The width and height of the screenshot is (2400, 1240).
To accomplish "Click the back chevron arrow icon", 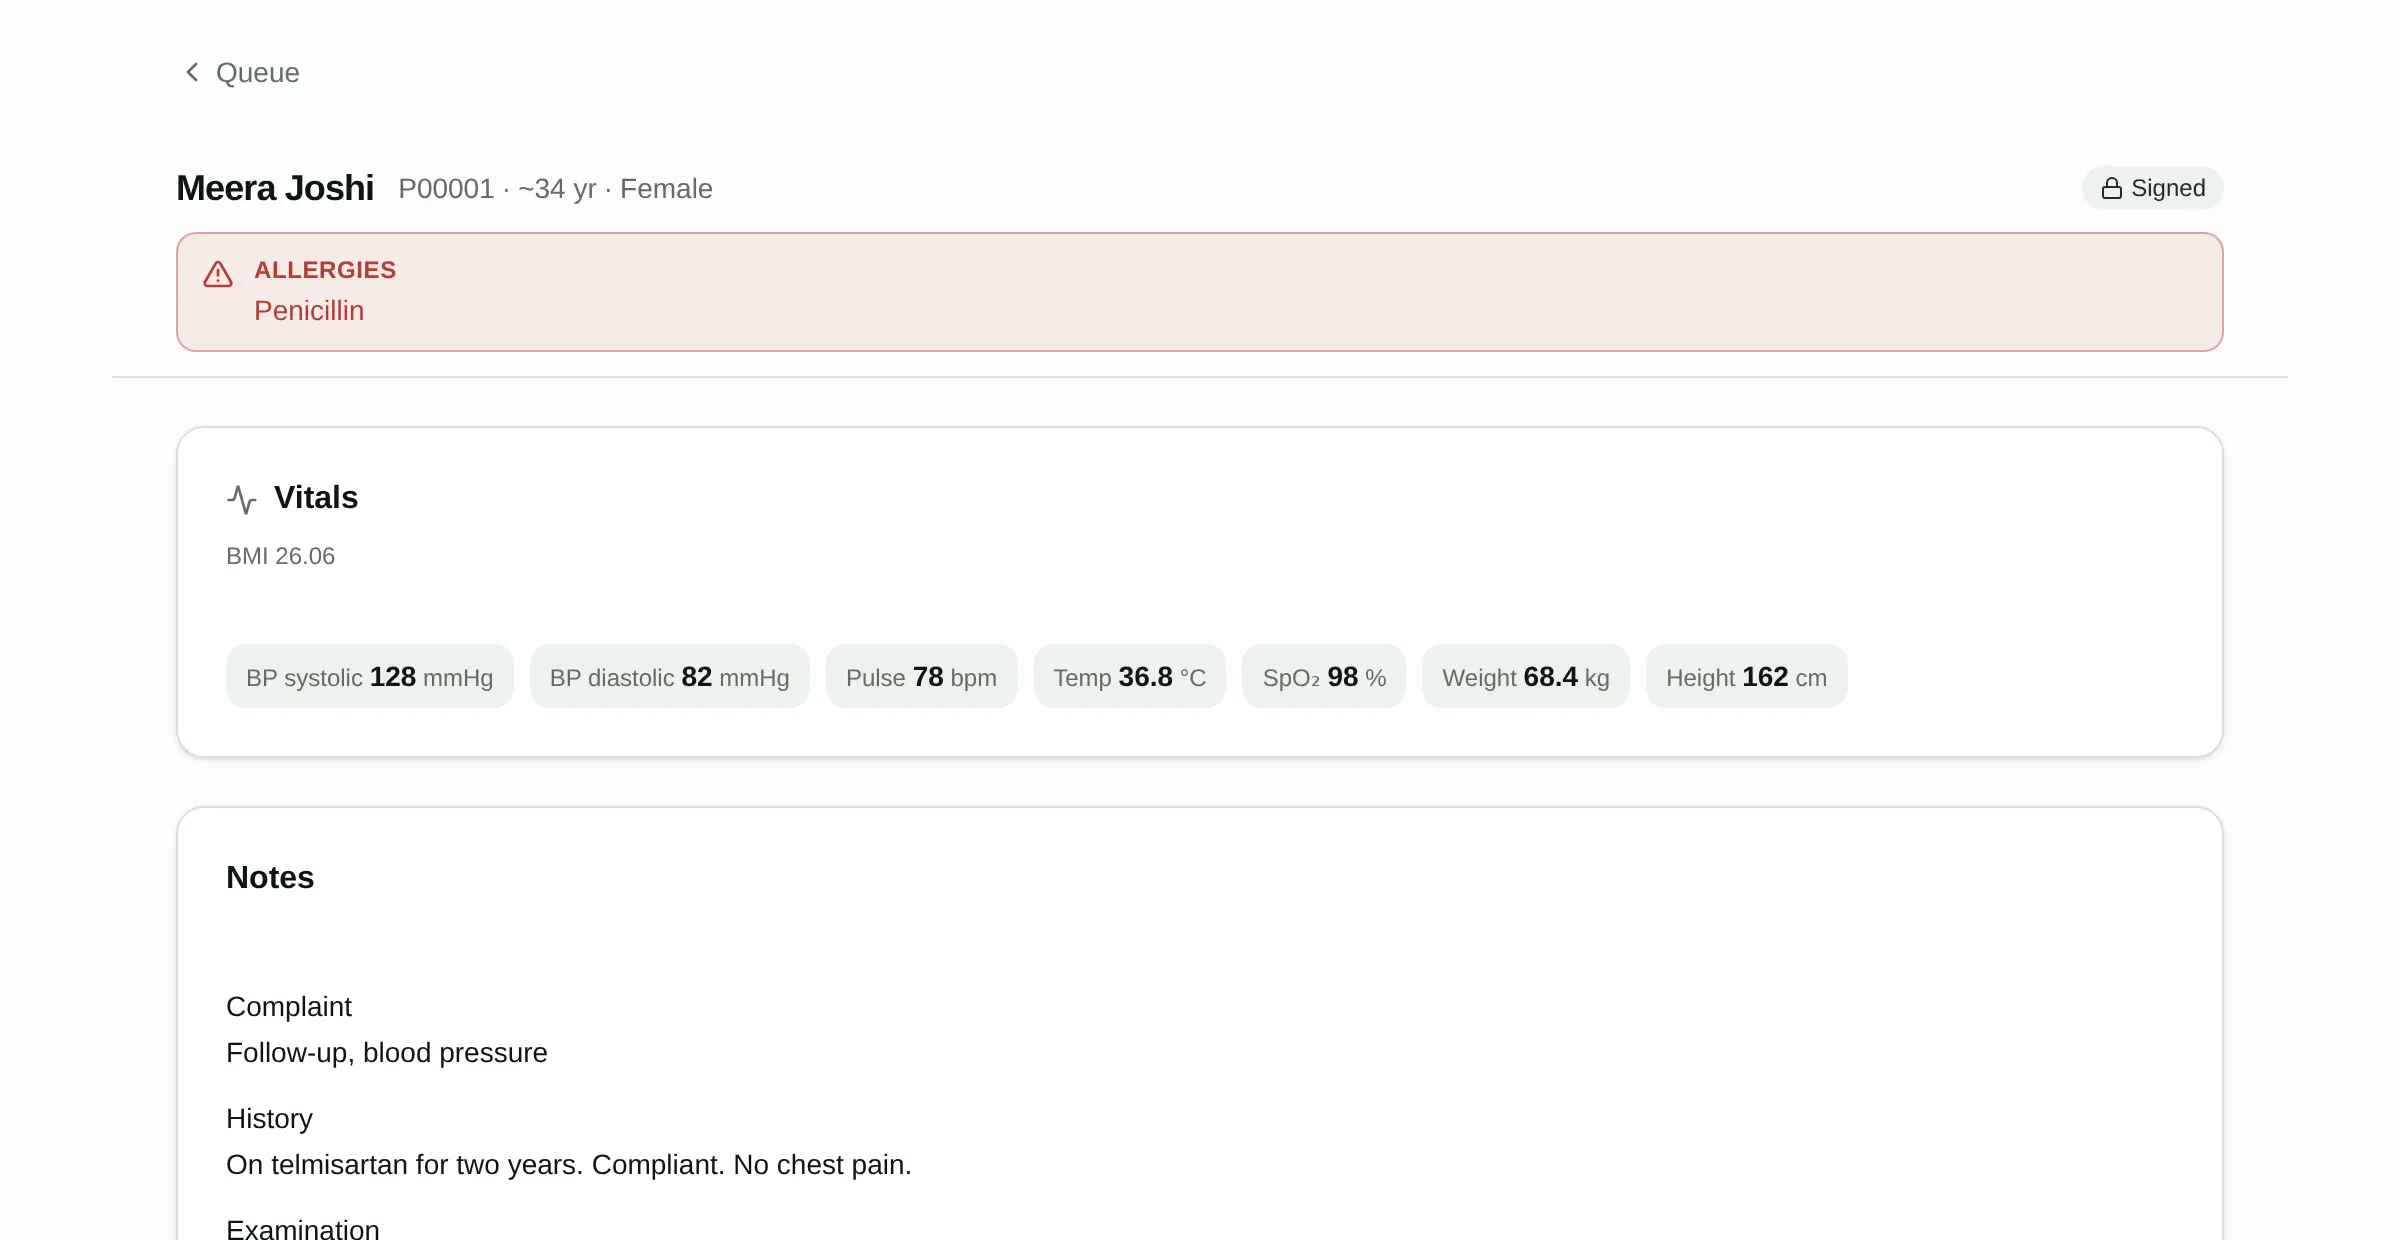I will [x=192, y=73].
